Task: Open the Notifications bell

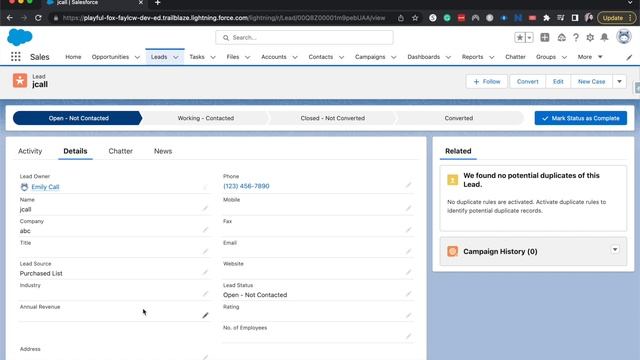Action: point(604,38)
